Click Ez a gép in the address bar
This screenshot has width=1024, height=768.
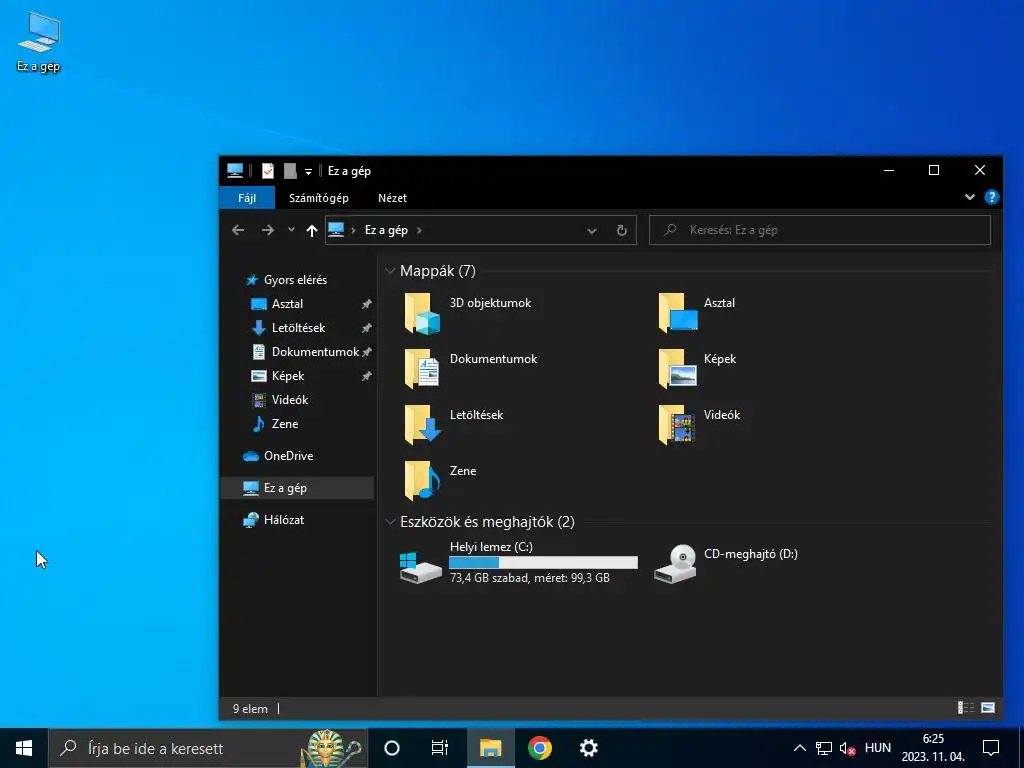pos(386,230)
